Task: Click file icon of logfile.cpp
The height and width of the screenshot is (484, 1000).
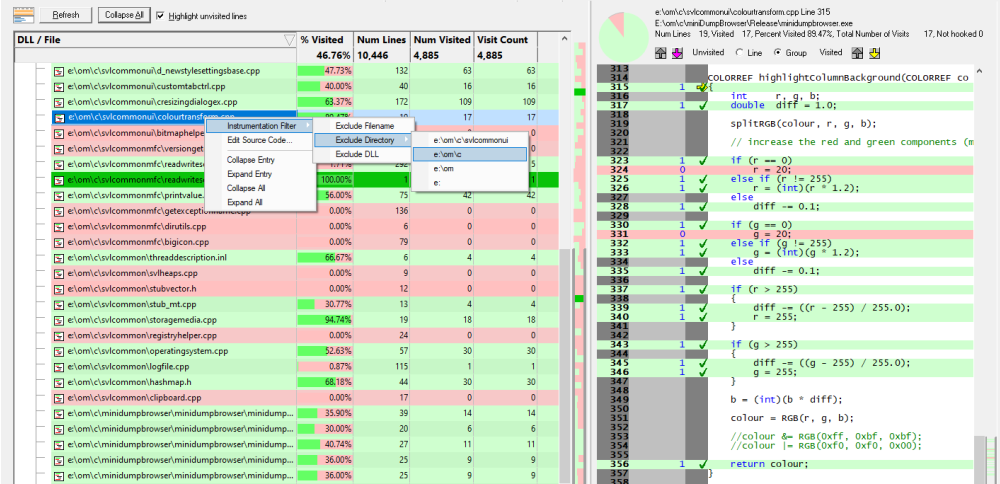Action: pyautogui.click(x=59, y=367)
